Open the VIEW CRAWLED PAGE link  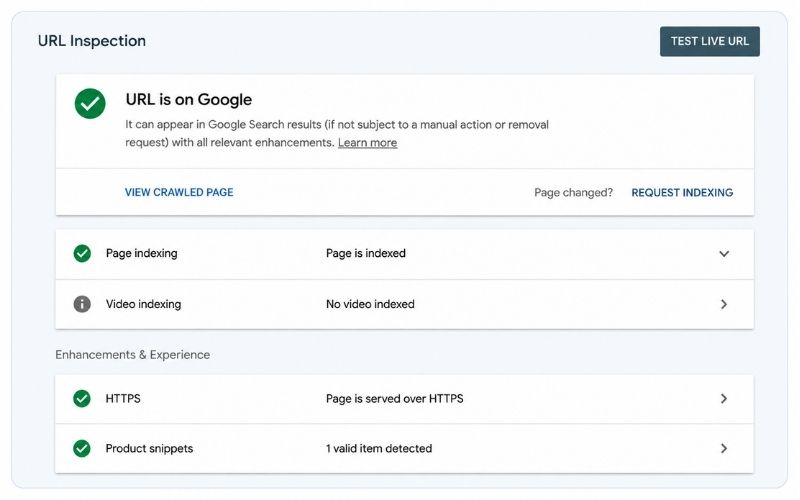coord(179,192)
